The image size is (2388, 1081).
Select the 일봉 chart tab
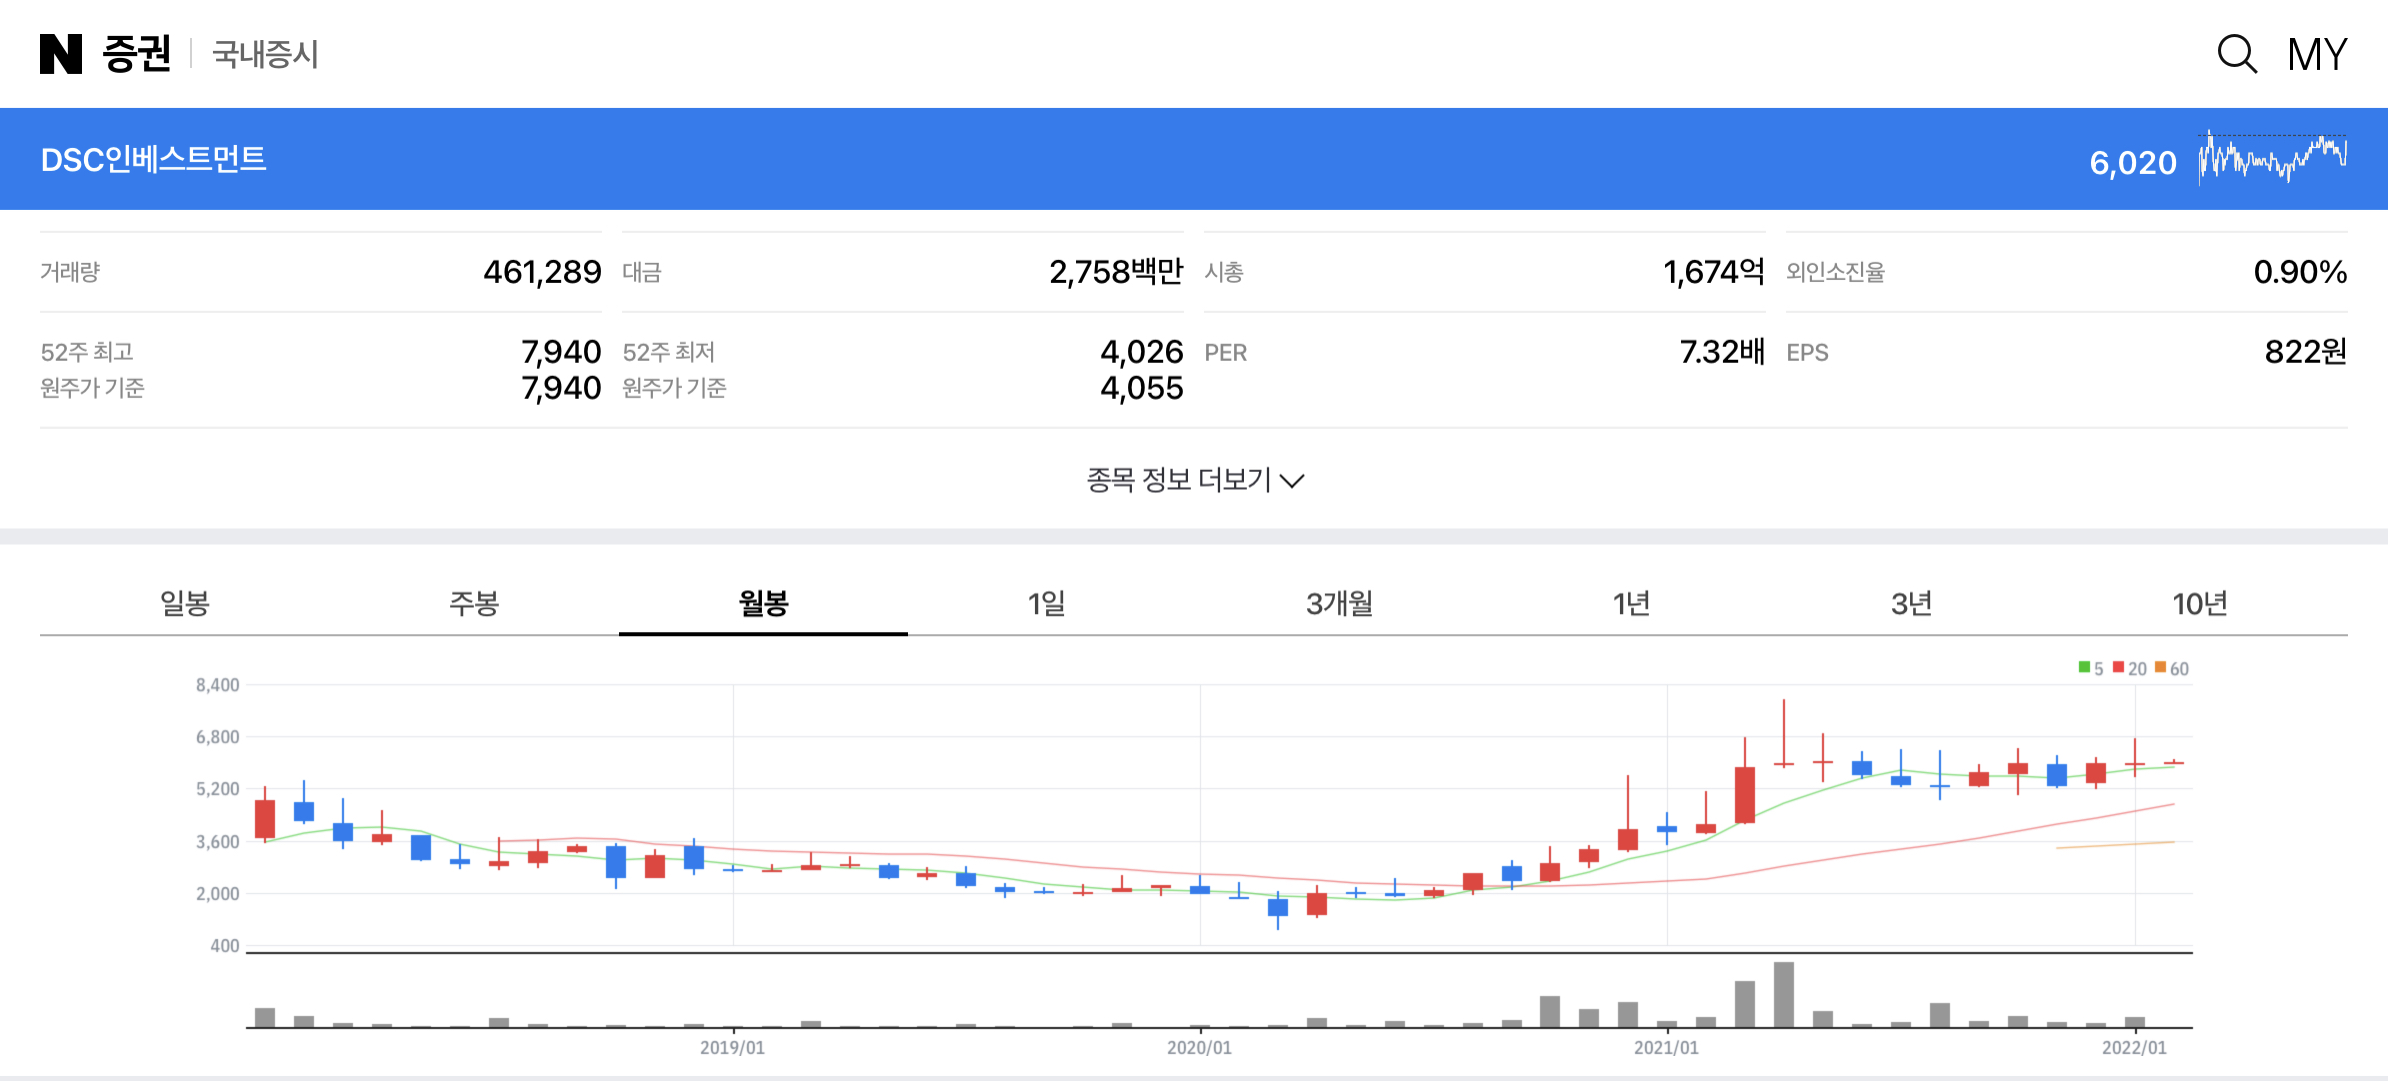pos(185,603)
